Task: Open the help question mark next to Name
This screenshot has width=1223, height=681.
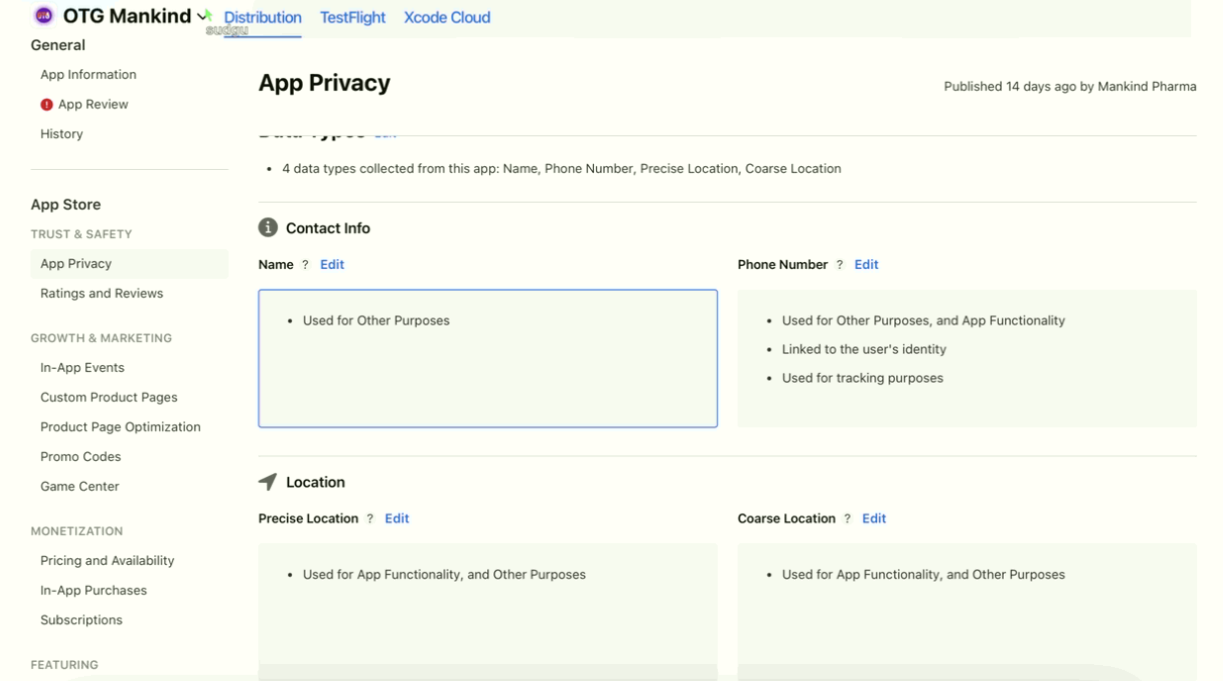Action: 306,265
